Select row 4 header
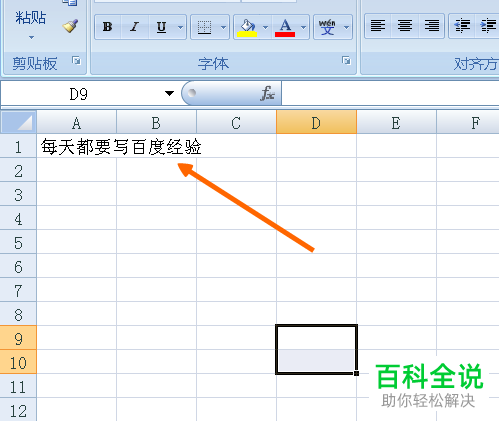Screen dimensions: 499x421 18,218
